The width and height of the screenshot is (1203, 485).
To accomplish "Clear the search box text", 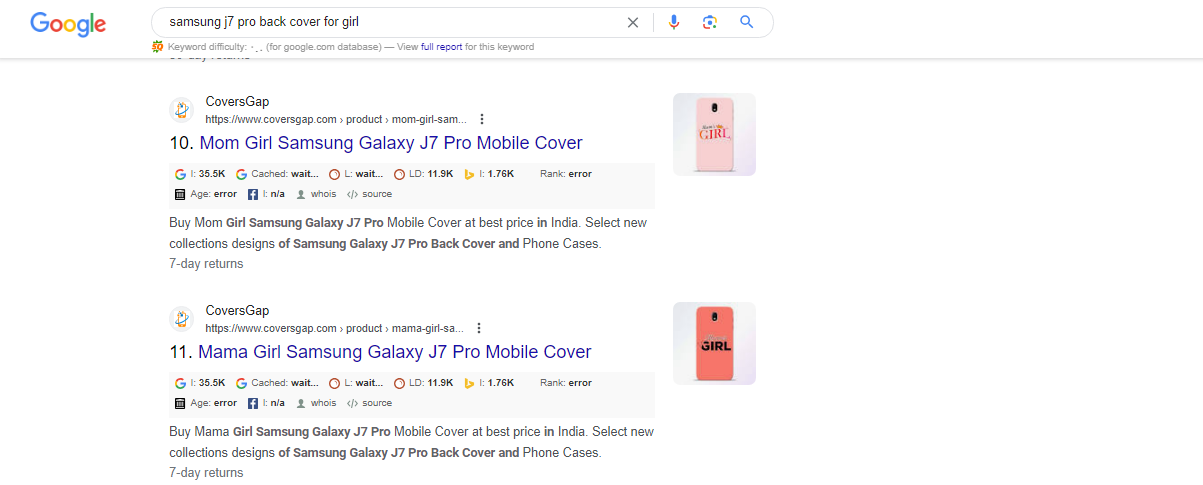I will 632,22.
